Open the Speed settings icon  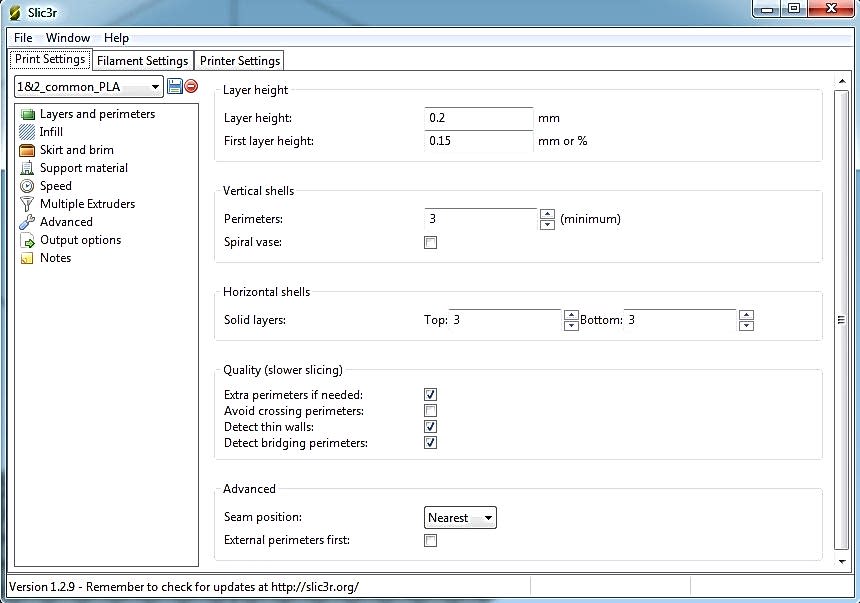pos(27,186)
